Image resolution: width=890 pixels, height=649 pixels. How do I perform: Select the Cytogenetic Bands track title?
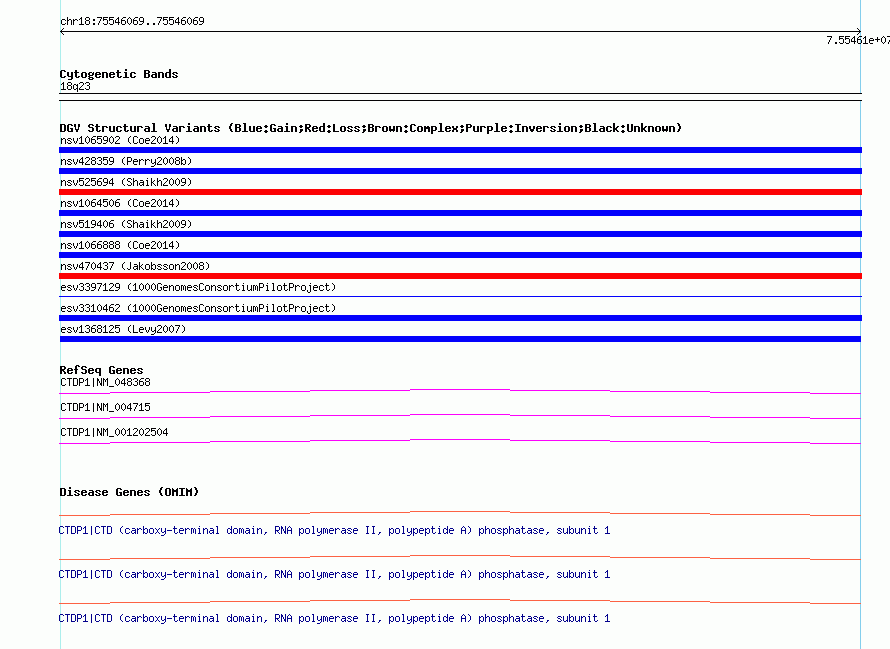coord(119,74)
